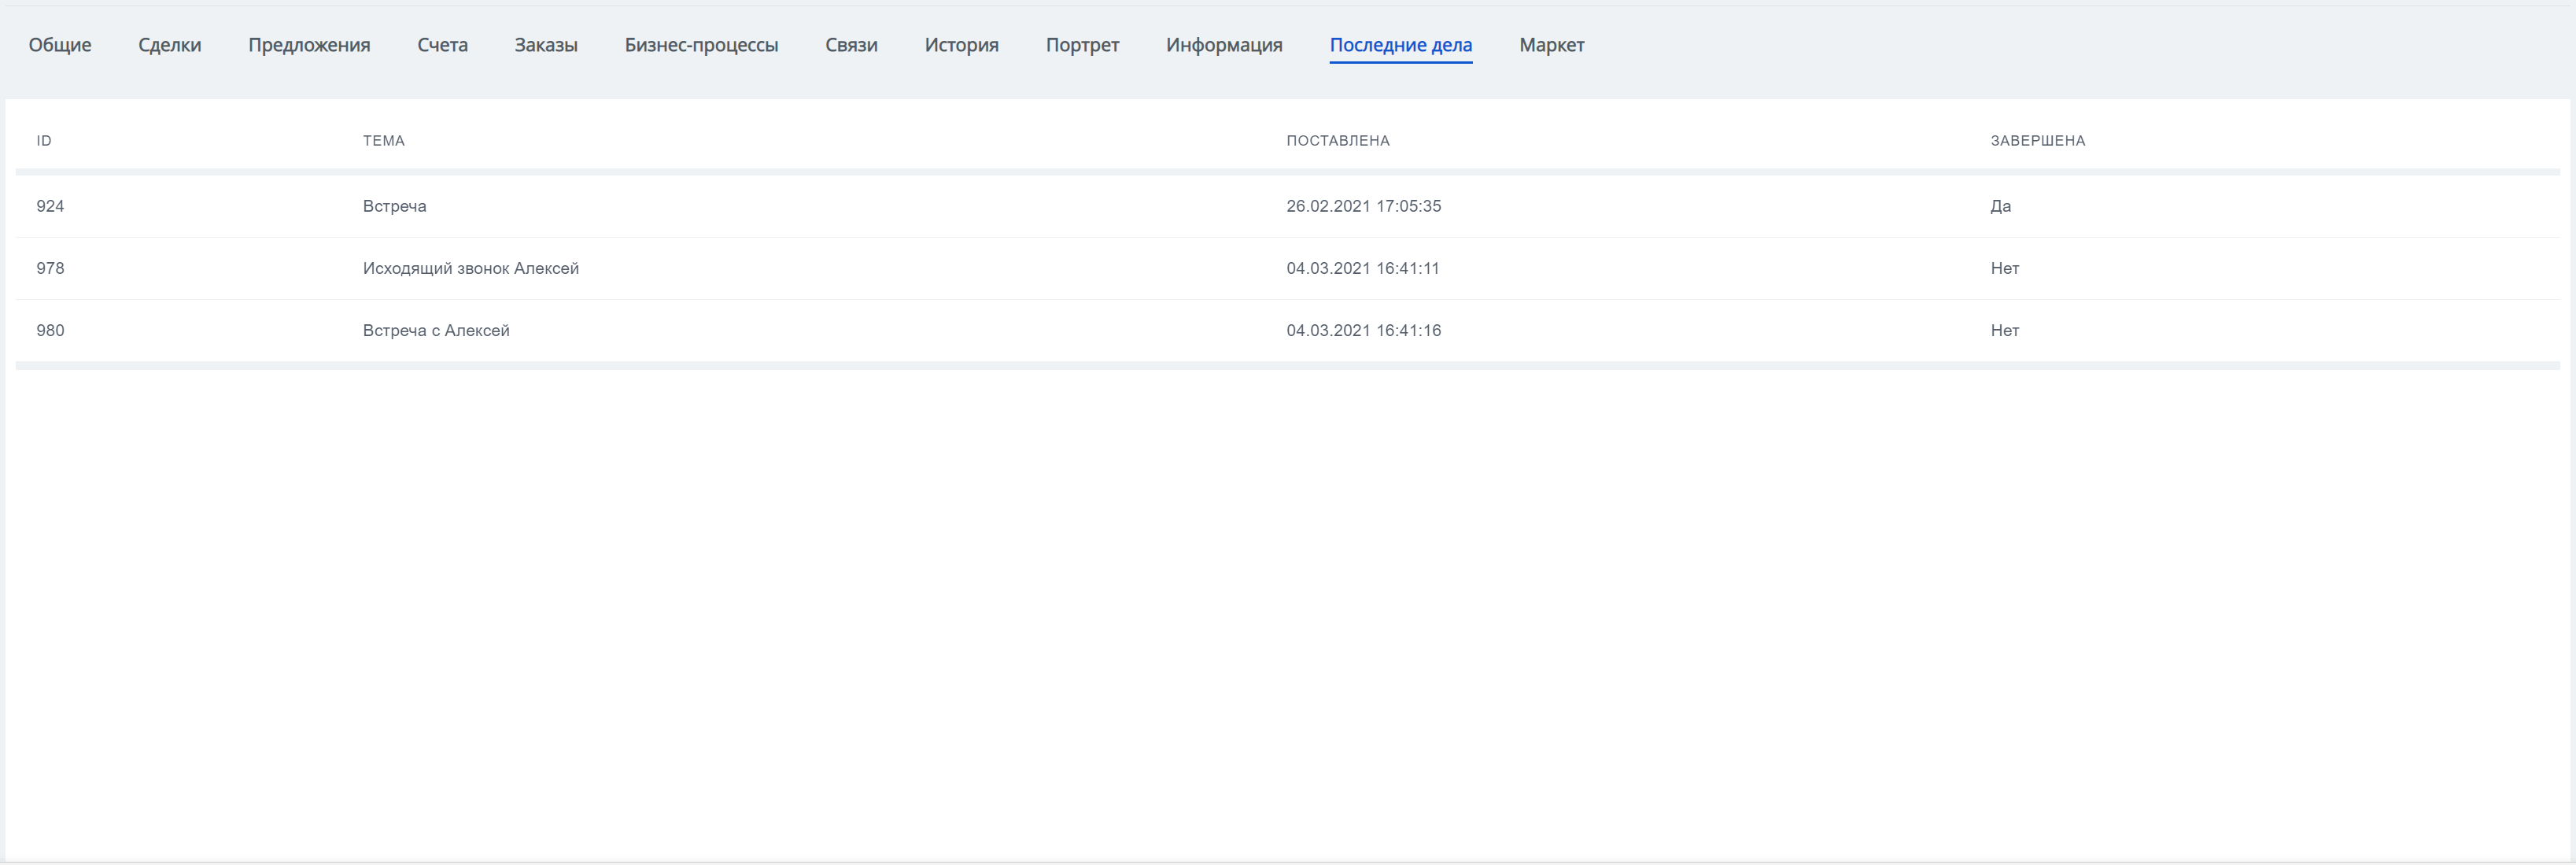Click the ТЕМА column header
Viewport: 2576px width, 865px height.
click(384, 141)
